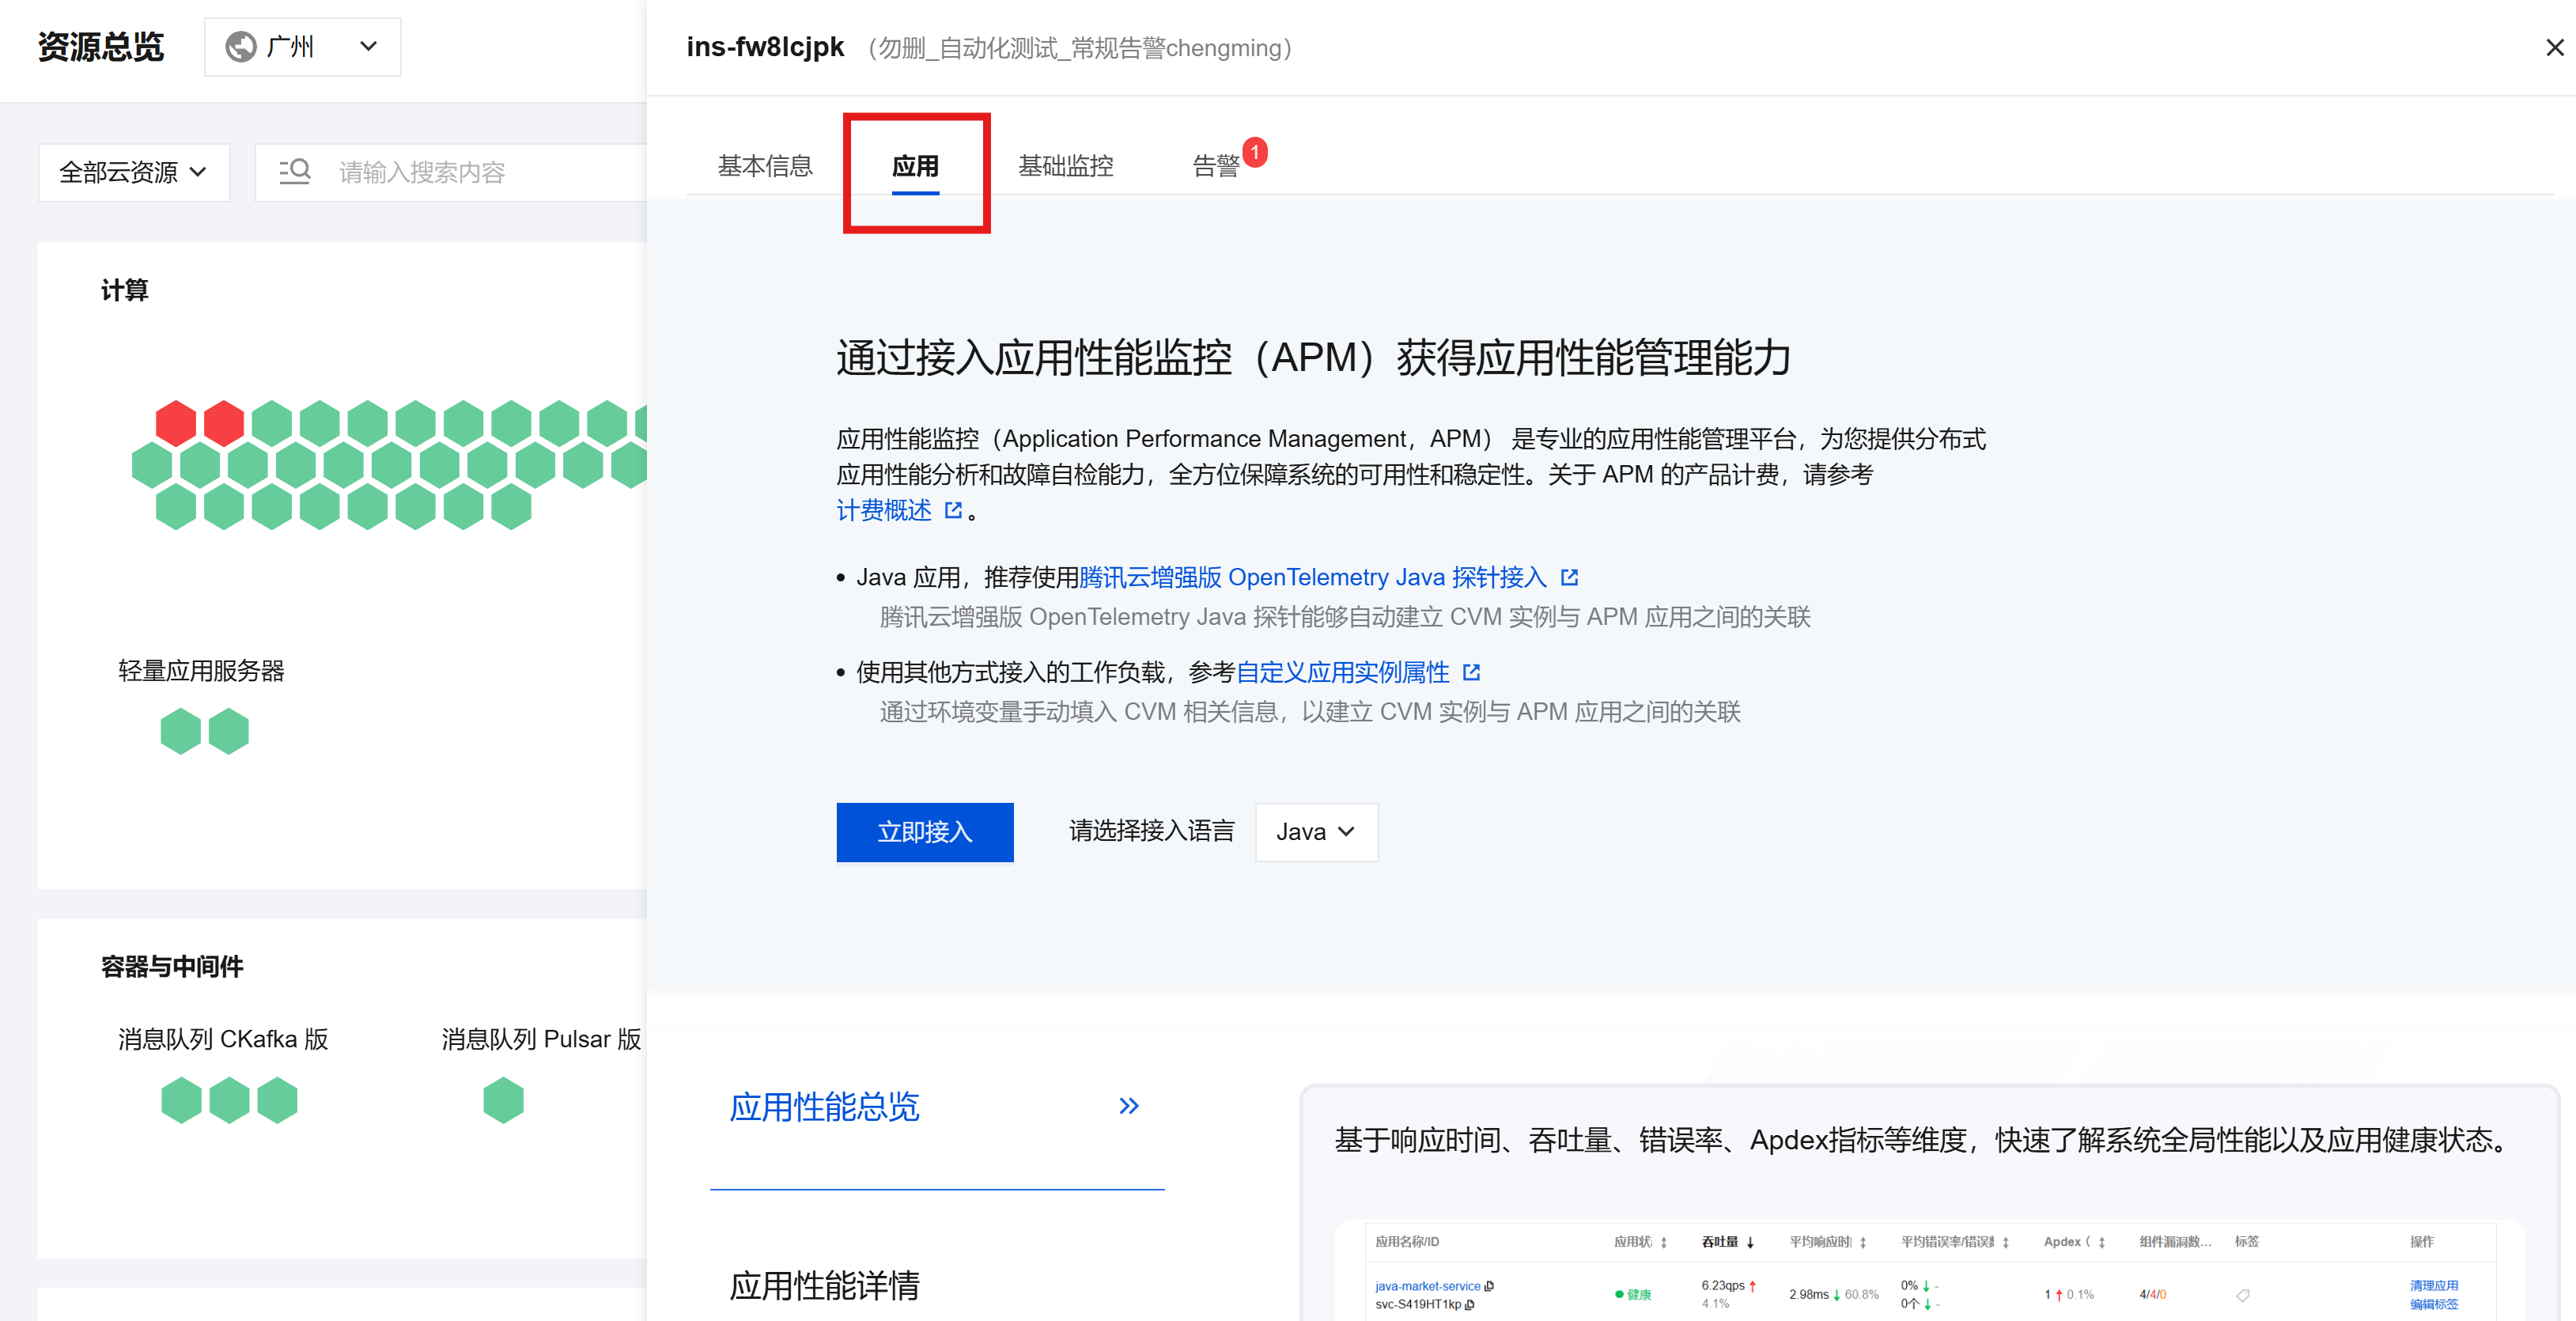Click external link icon after 自定义应用实例属性

coord(1471,672)
